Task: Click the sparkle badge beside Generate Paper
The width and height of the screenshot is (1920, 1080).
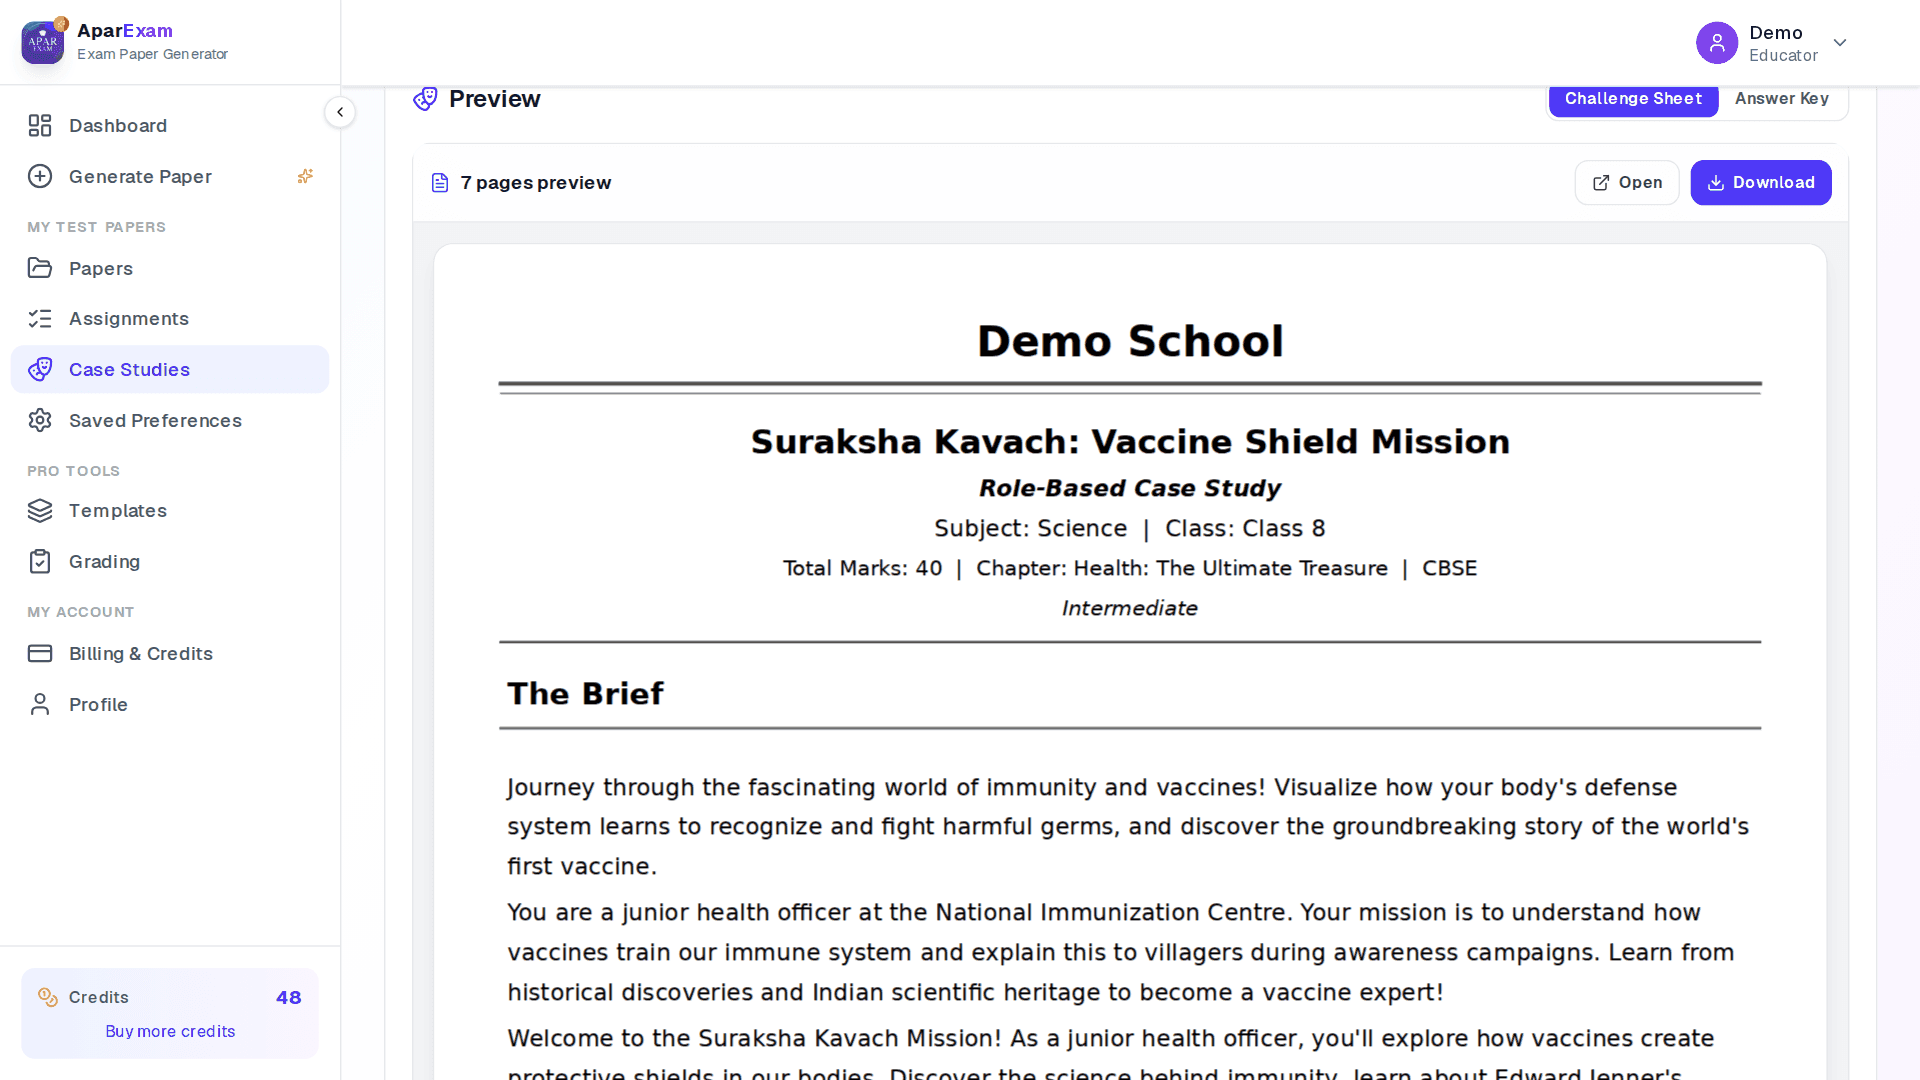Action: 306,176
